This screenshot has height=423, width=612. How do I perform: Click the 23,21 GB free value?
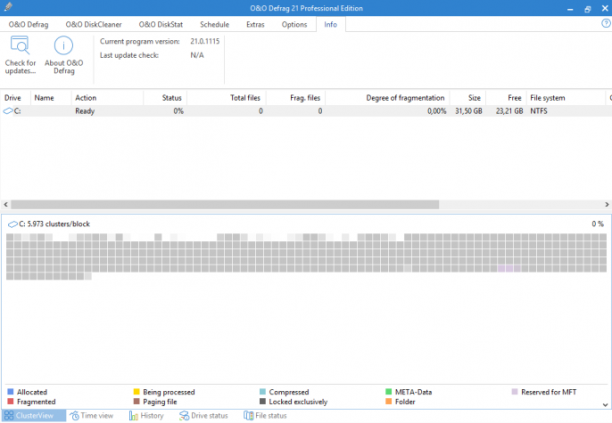click(509, 111)
